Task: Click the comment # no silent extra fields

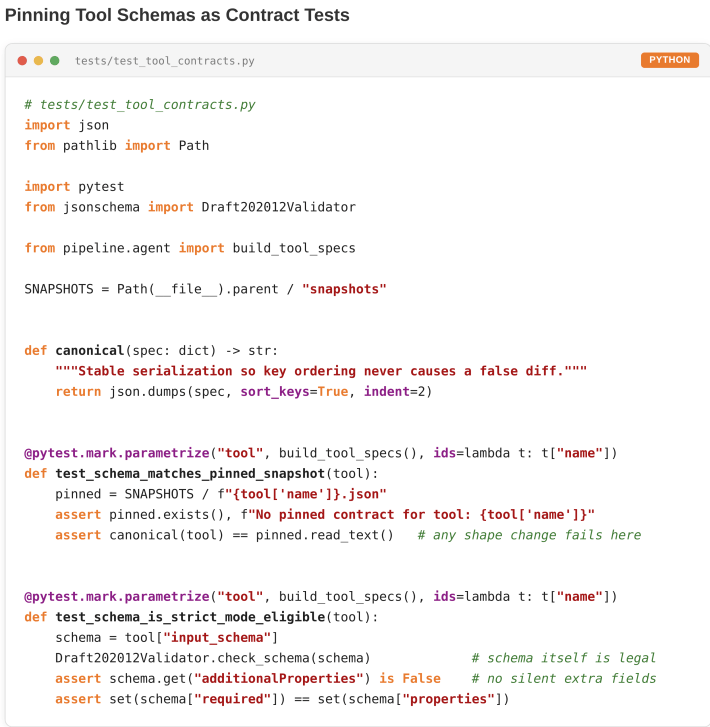Action: tap(564, 678)
